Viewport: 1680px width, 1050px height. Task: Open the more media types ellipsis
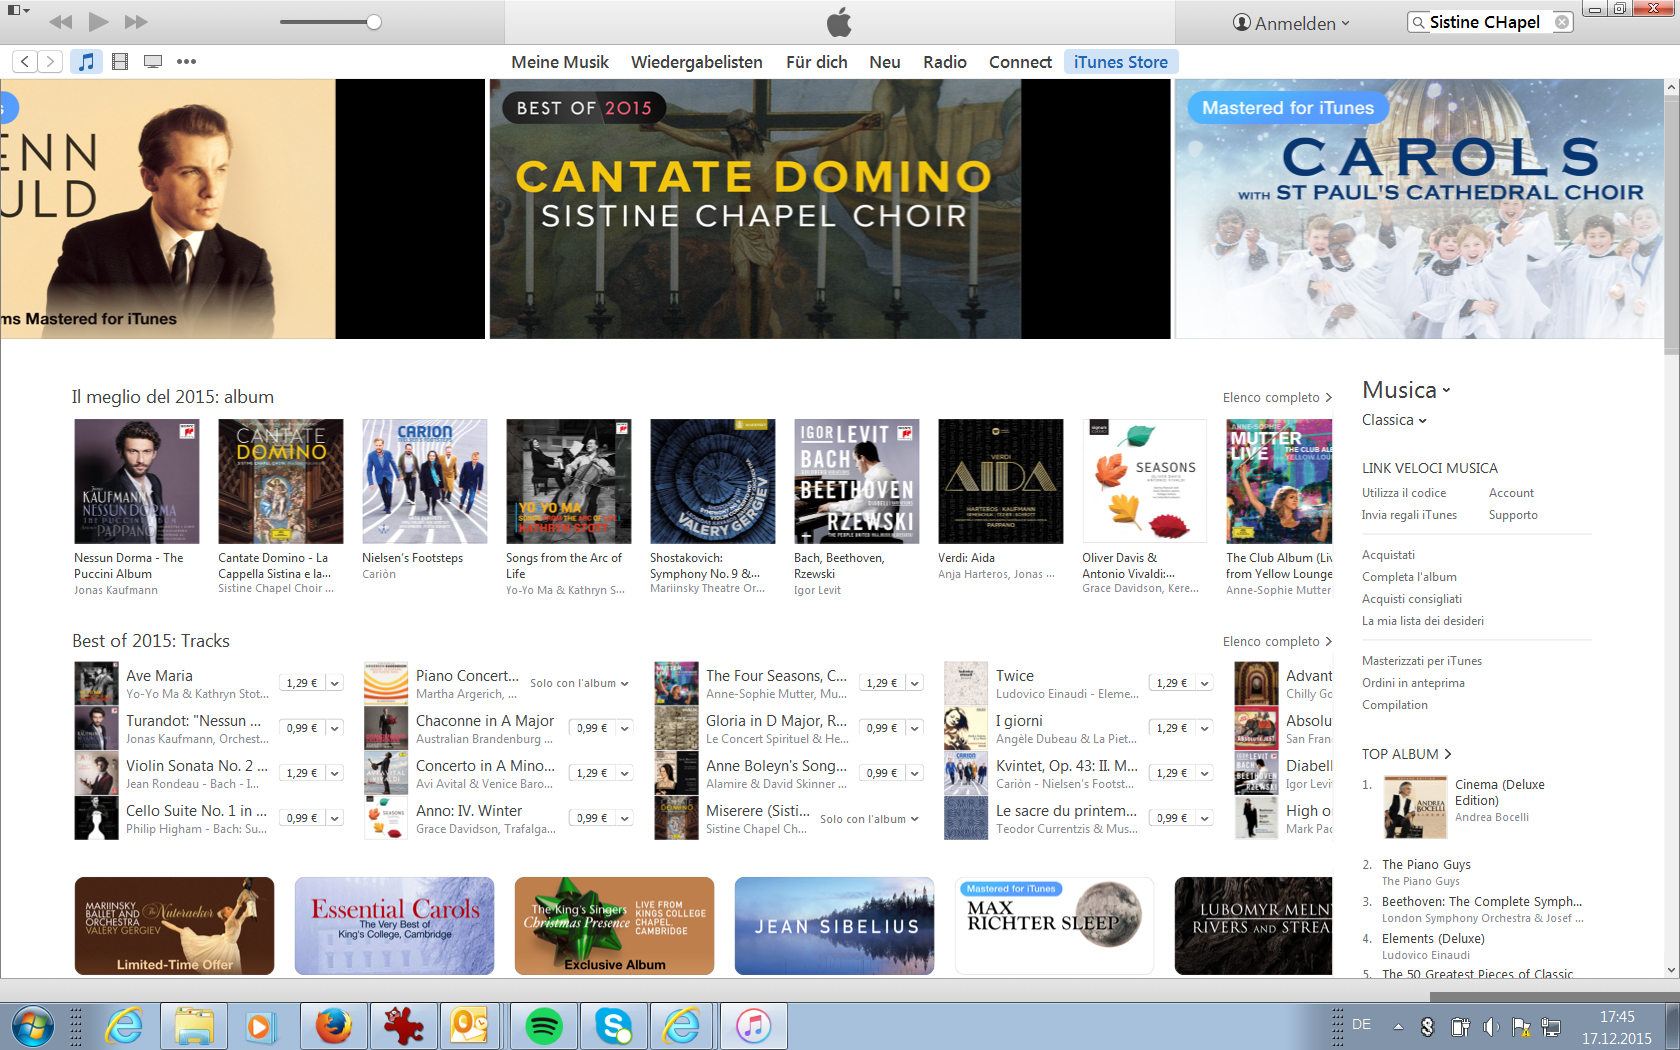(186, 62)
